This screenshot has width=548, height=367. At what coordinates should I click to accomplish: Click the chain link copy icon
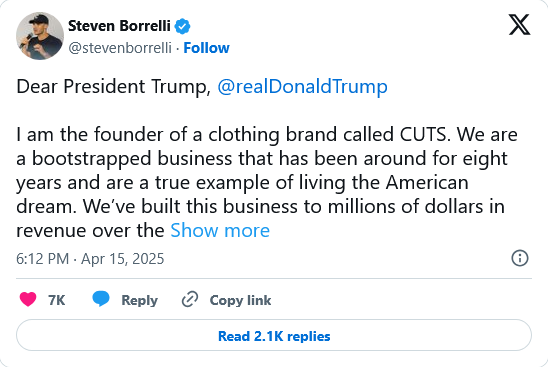pyautogui.click(x=190, y=300)
